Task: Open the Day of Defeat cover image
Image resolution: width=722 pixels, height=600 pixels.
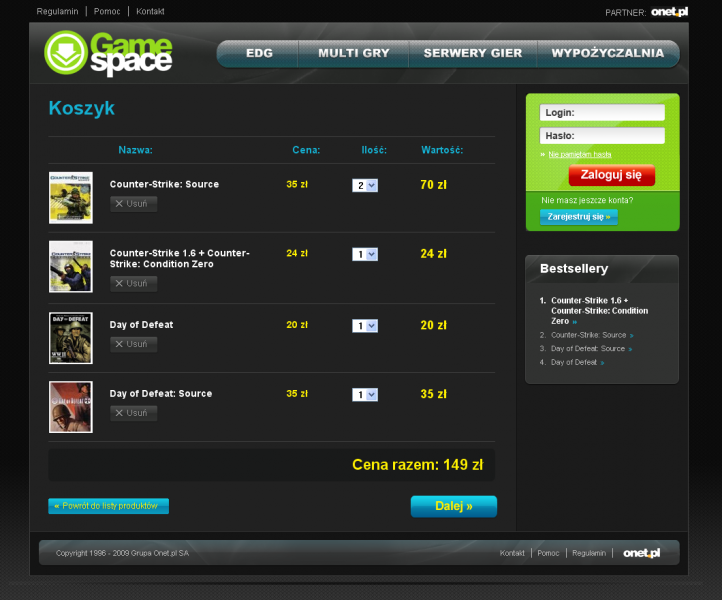Action: coord(71,338)
